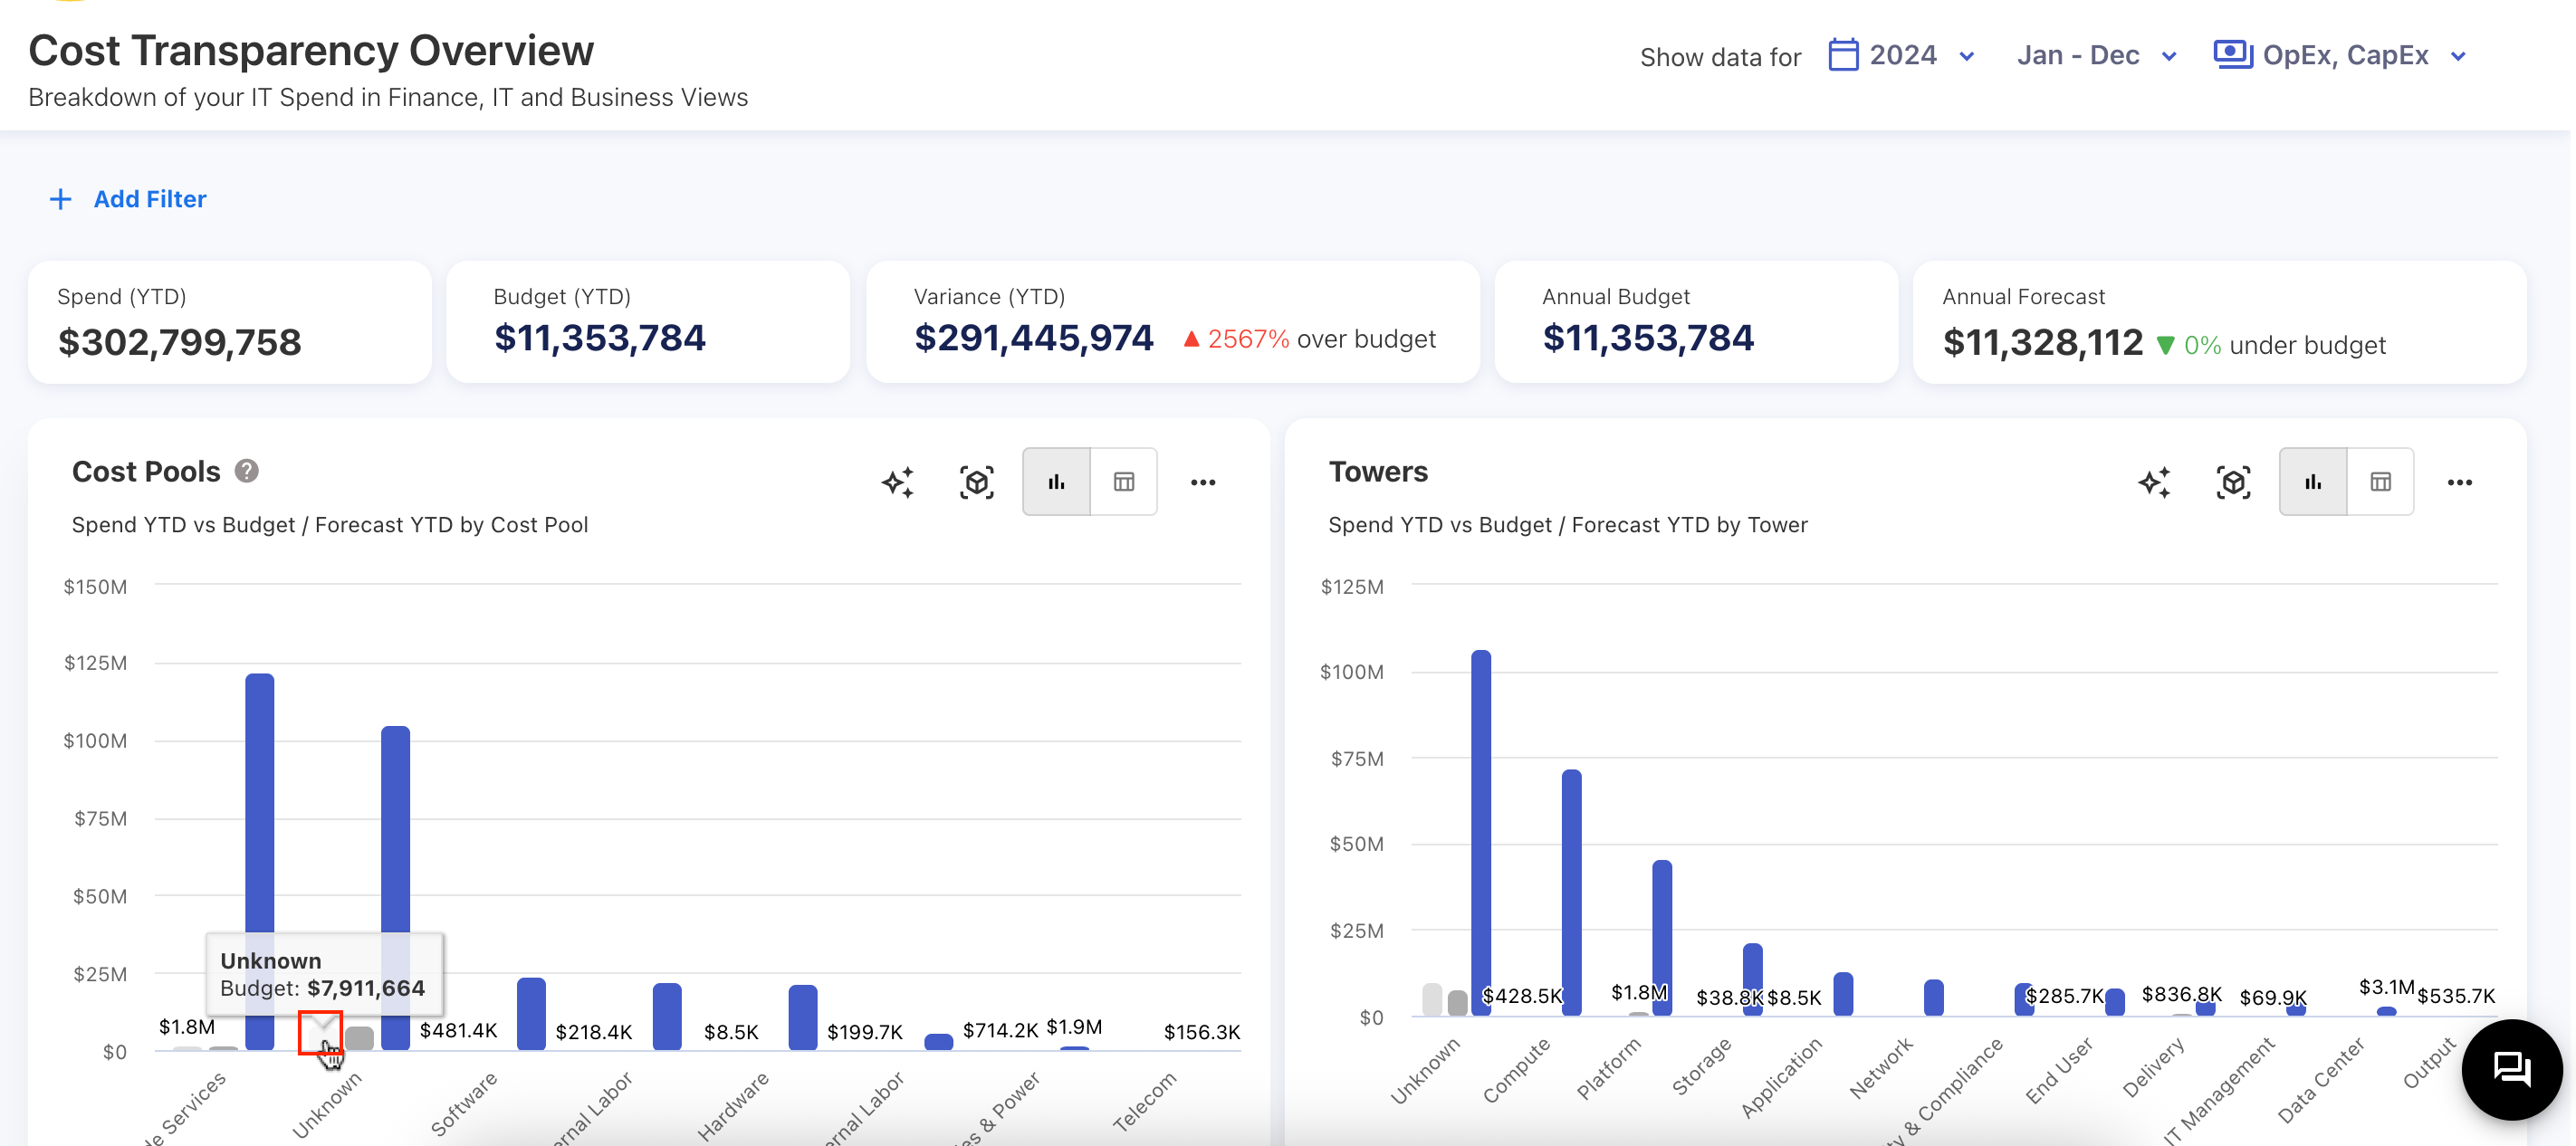
Task: Click the Cost Pools help question mark
Action: (x=246, y=471)
